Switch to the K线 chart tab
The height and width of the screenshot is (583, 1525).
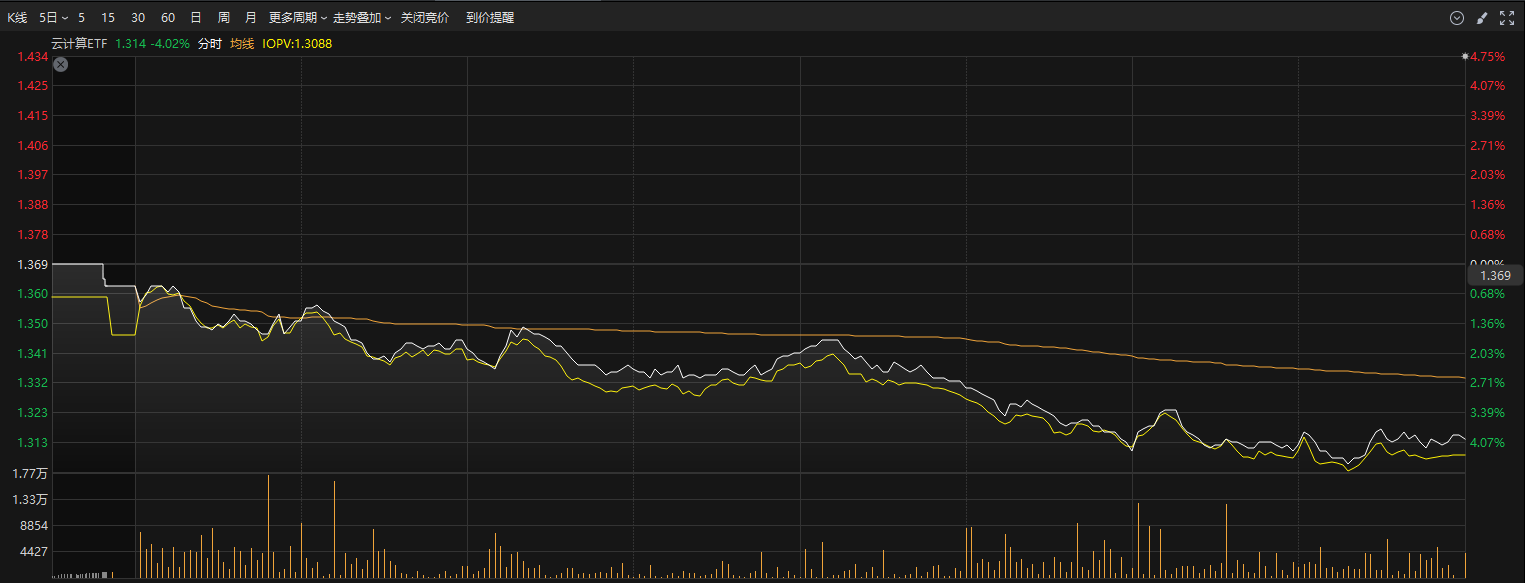[x=18, y=18]
